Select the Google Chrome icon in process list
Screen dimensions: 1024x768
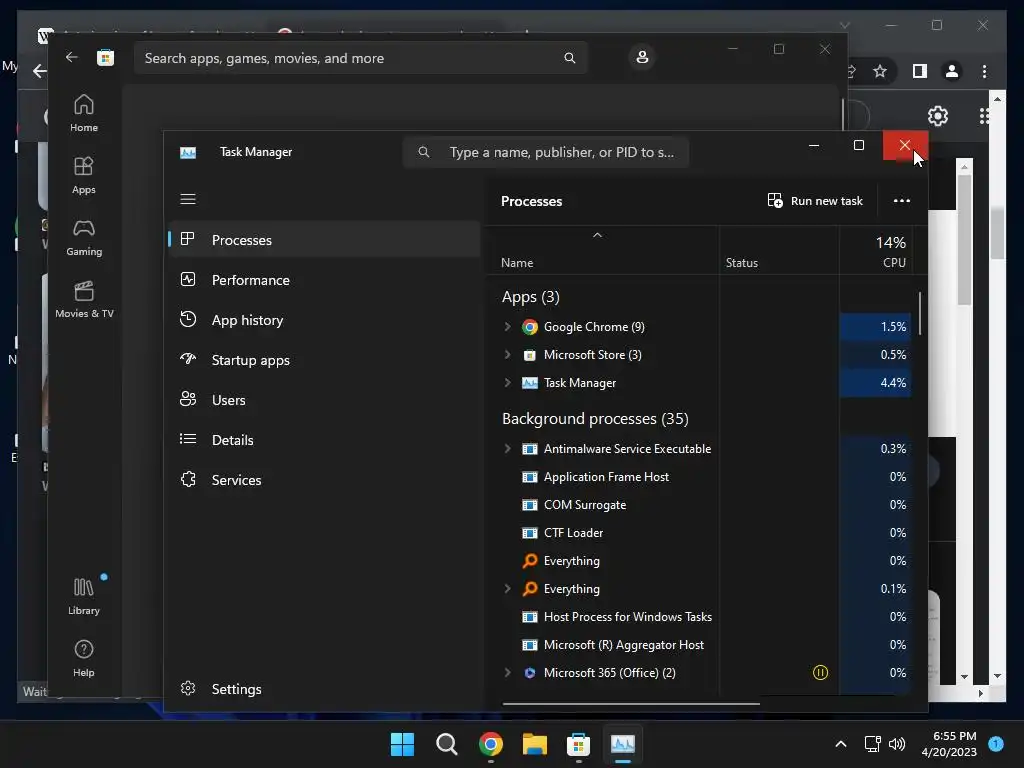point(530,327)
